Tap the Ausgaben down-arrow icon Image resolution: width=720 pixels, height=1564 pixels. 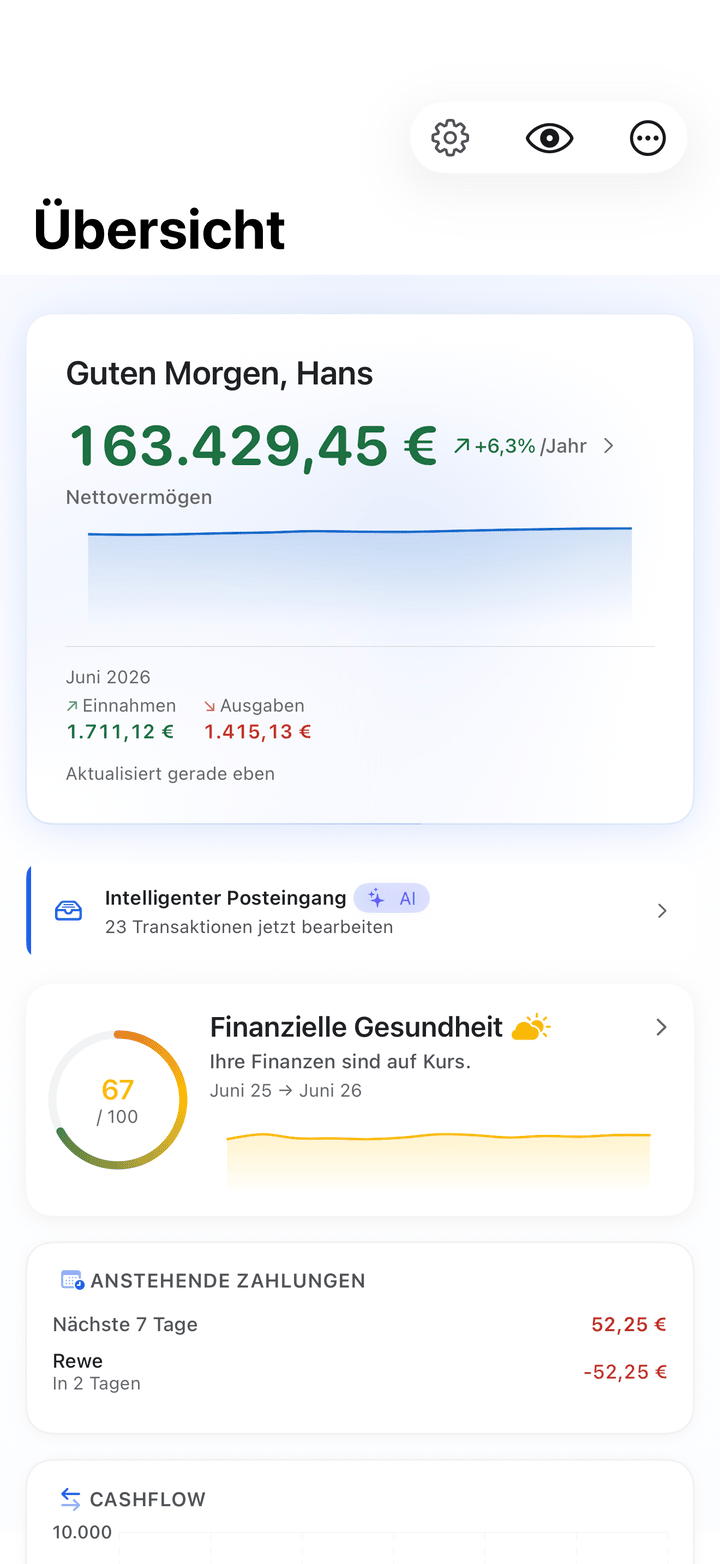pyautogui.click(x=210, y=706)
